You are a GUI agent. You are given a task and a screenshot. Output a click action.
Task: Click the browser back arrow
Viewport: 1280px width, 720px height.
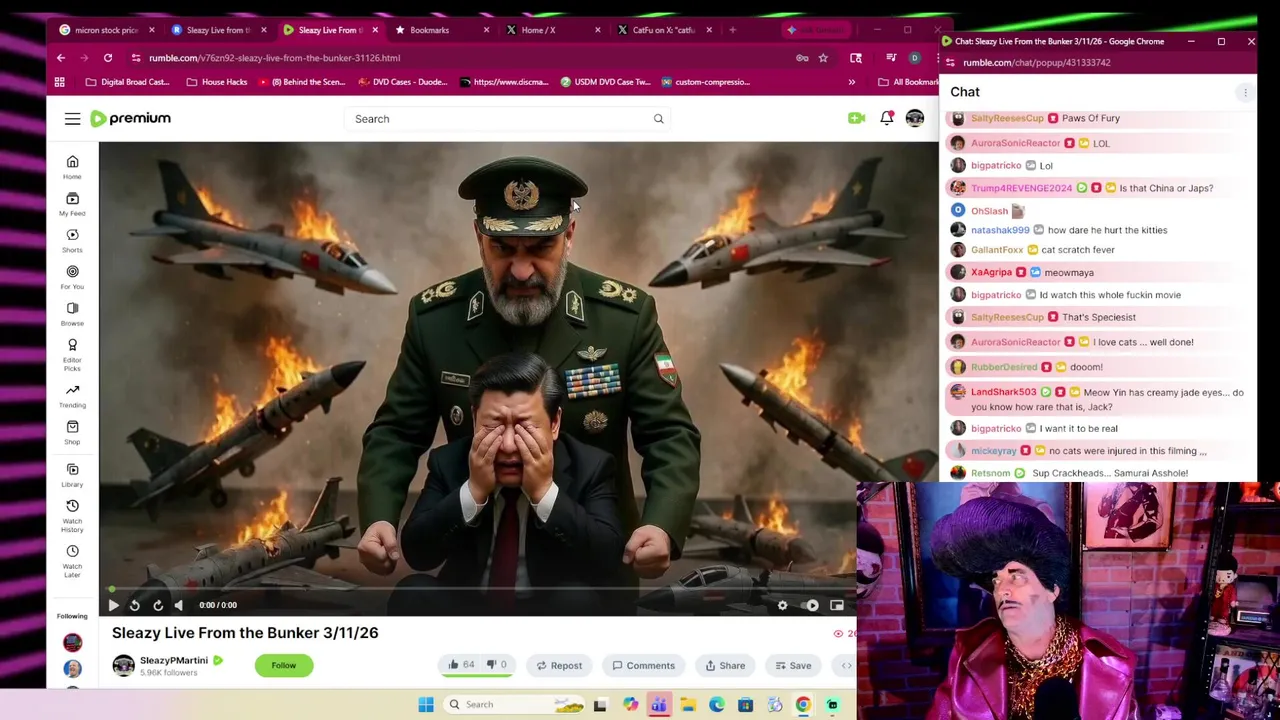(x=61, y=58)
